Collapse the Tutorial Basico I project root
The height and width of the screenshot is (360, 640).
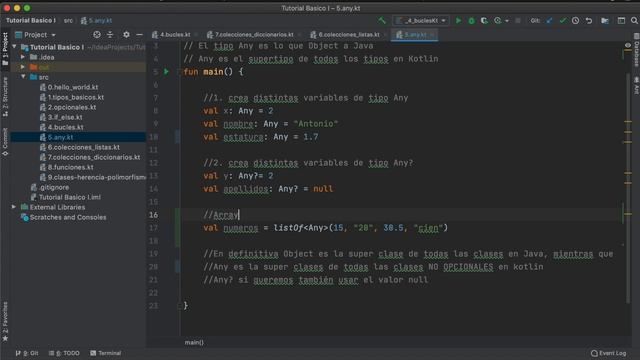15,47
